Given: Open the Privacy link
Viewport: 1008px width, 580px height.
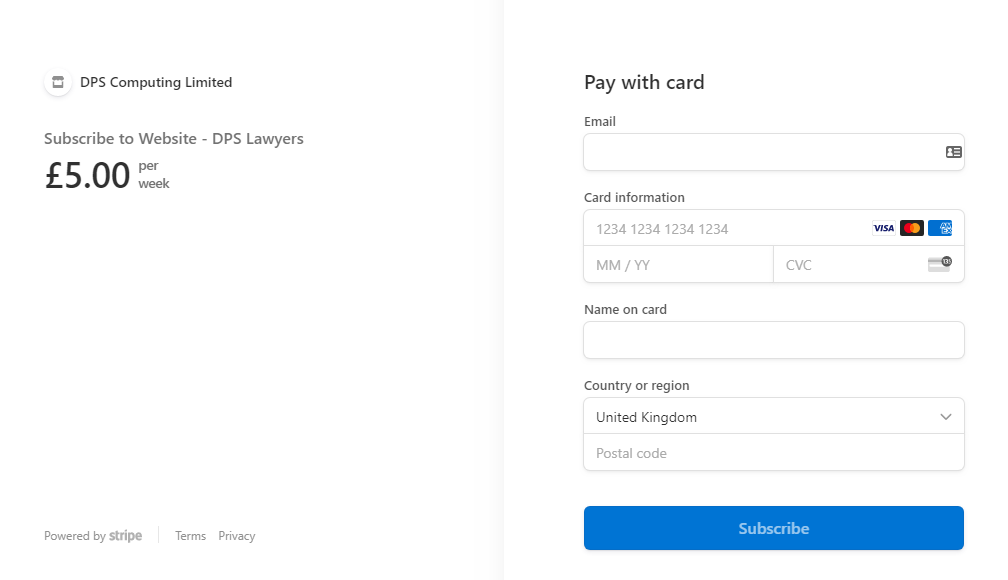Looking at the screenshot, I should pyautogui.click(x=237, y=536).
